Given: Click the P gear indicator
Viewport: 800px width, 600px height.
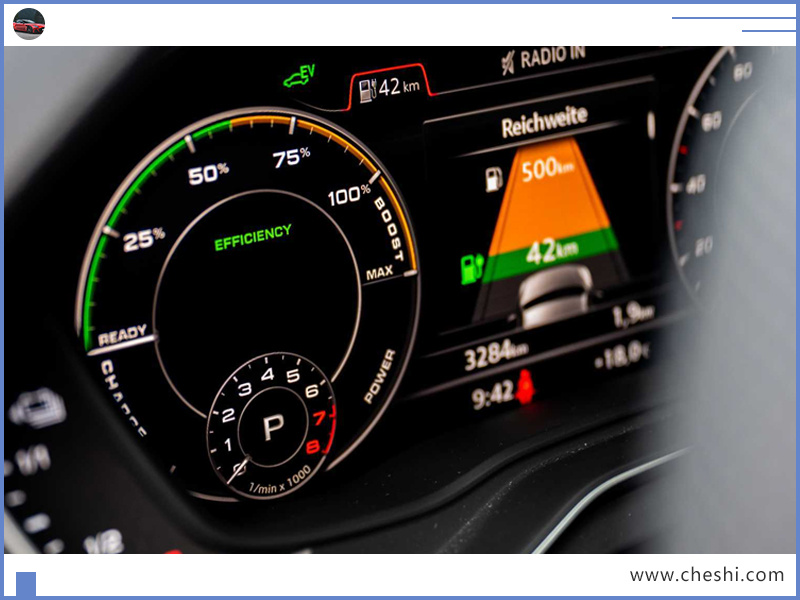Looking at the screenshot, I should pos(273,428).
